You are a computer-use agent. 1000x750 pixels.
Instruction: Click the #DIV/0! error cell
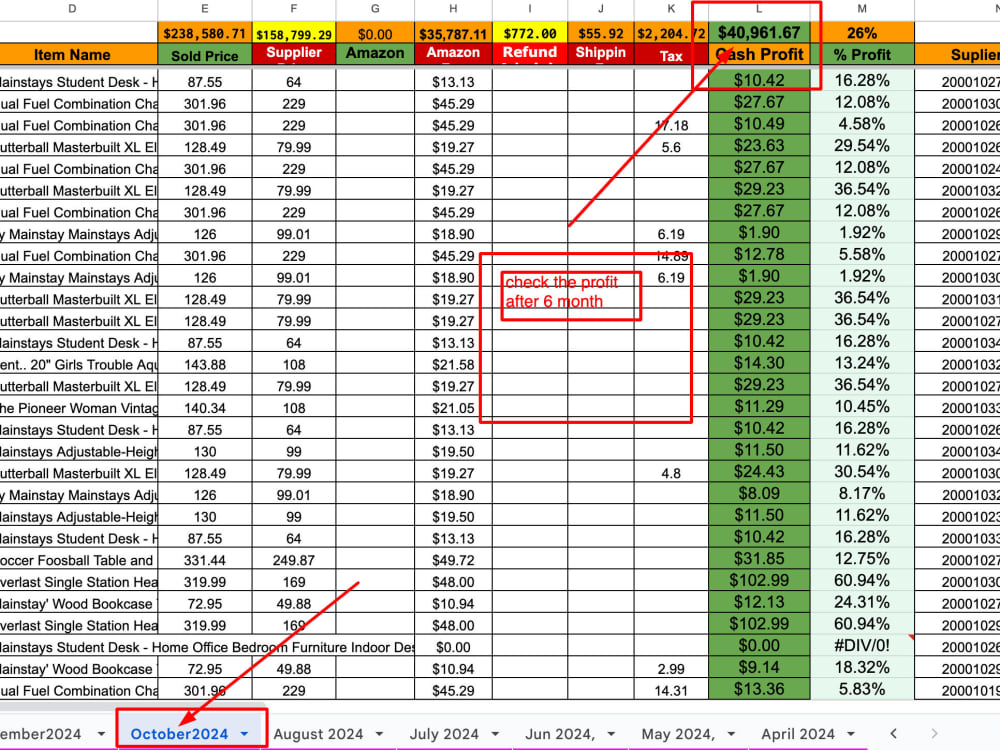862,646
